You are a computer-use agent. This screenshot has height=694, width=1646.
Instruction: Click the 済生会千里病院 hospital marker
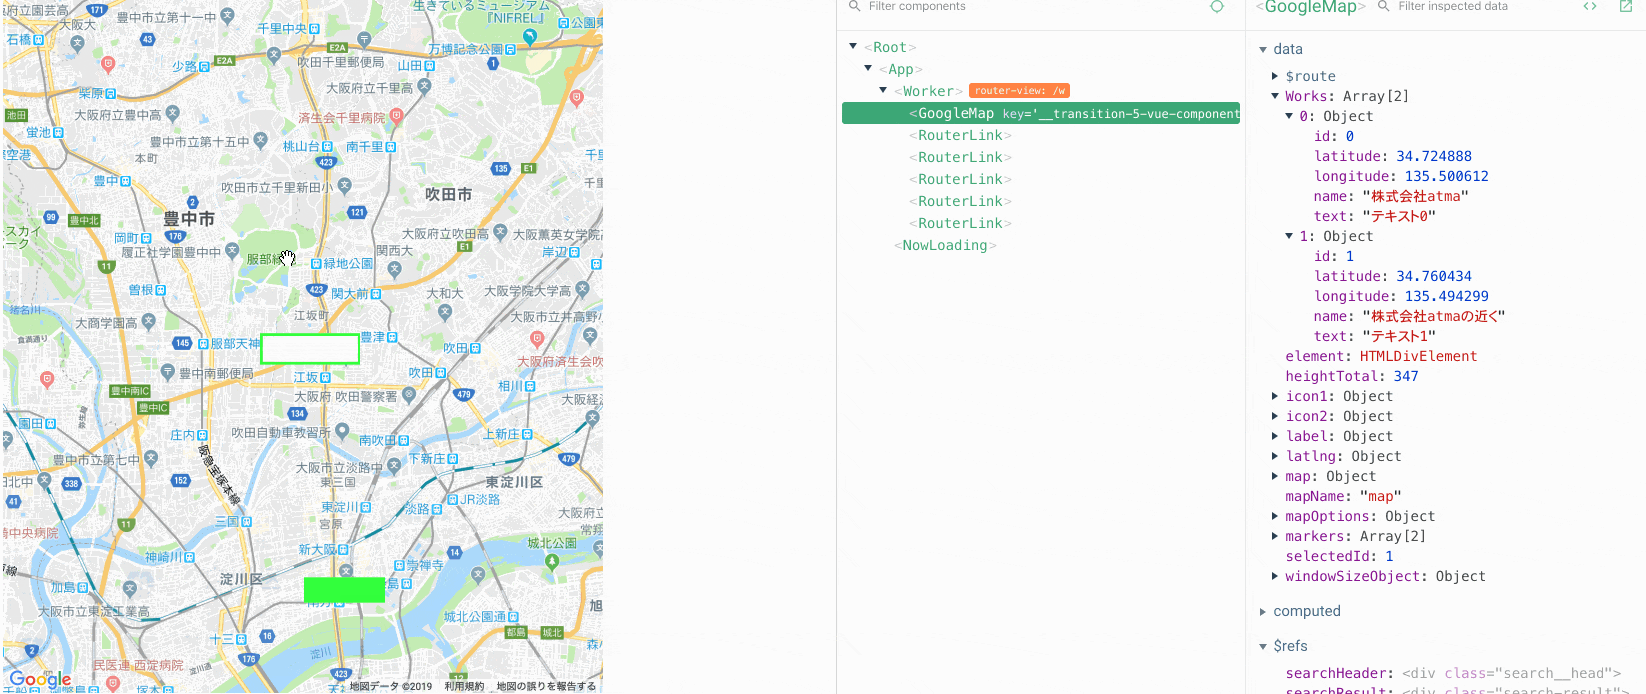[x=396, y=116]
